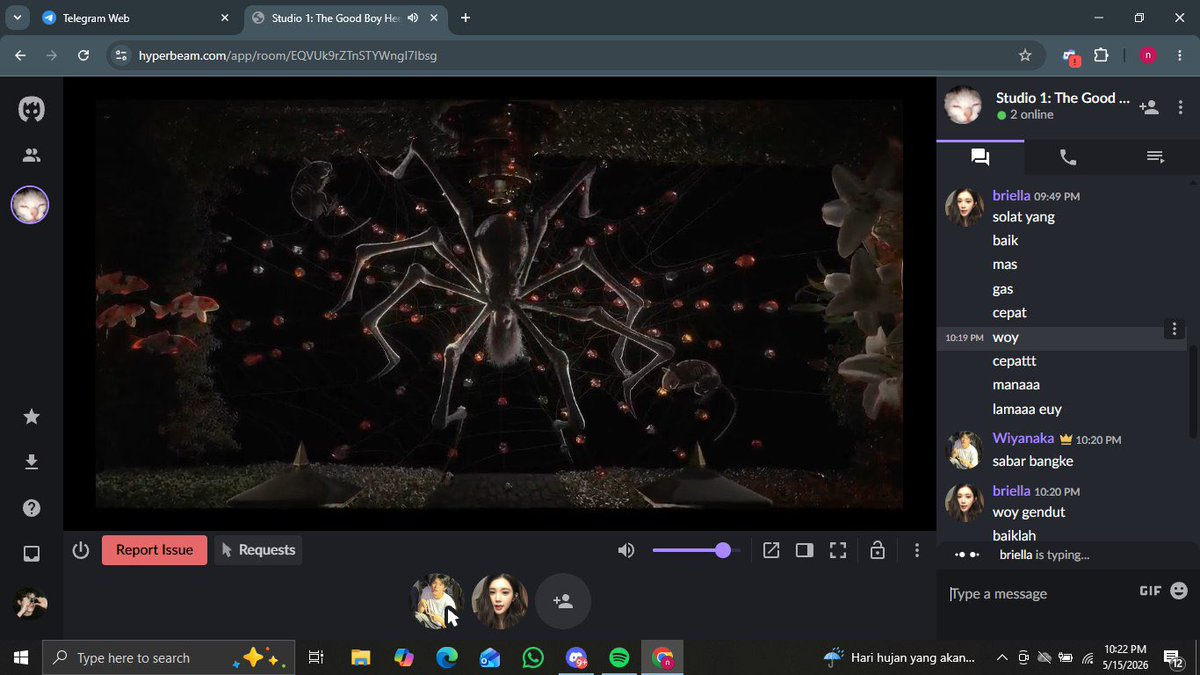Click the 'solat yang' message

[1023, 216]
